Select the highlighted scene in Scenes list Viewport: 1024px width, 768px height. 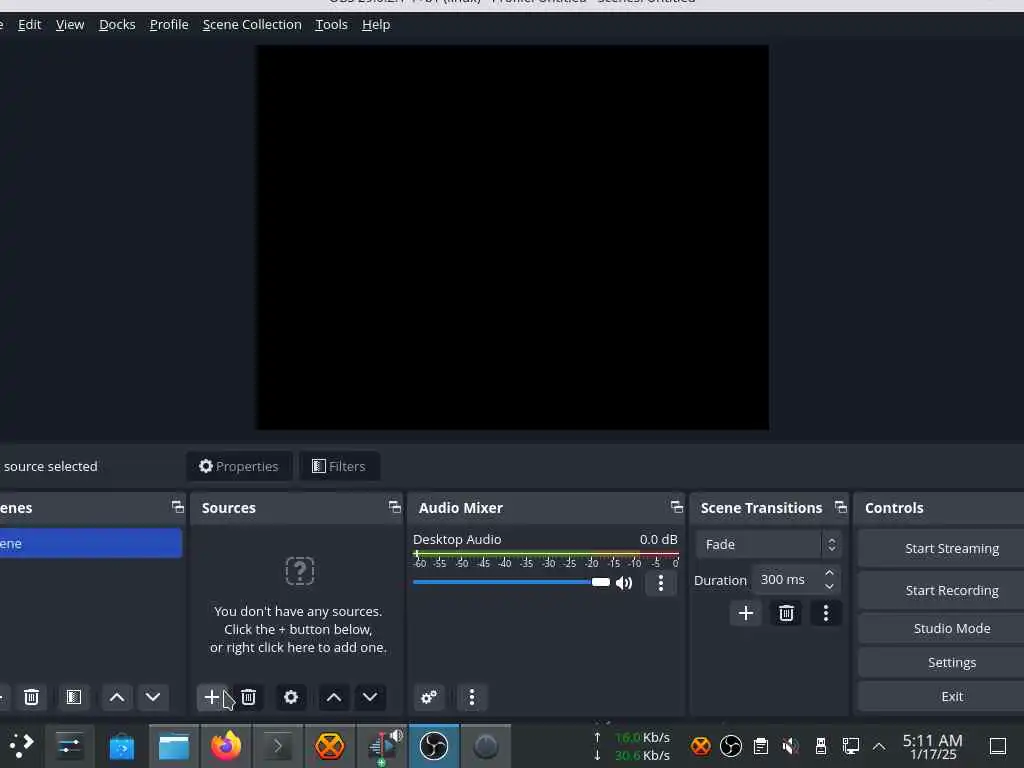pyautogui.click(x=90, y=543)
